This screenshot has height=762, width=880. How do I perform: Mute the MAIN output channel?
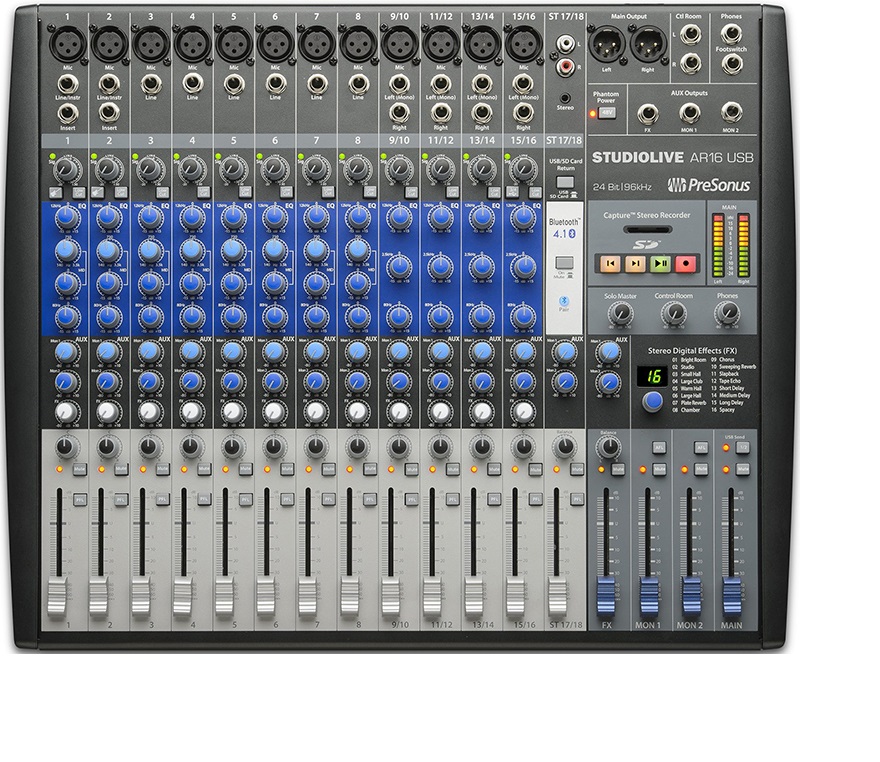point(742,468)
